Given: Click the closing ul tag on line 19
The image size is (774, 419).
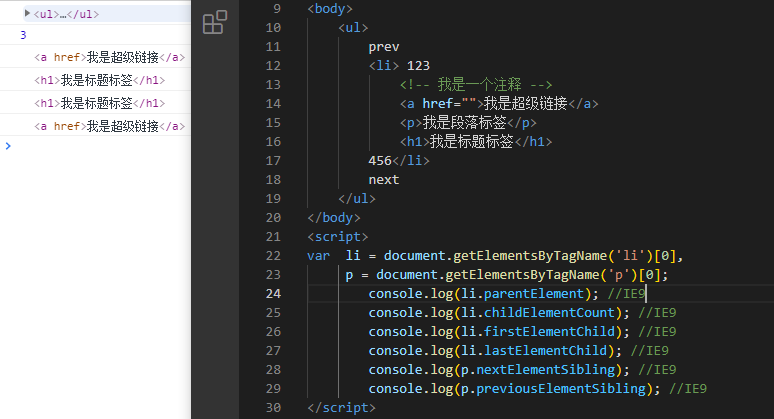Looking at the screenshot, I should pos(357,199).
